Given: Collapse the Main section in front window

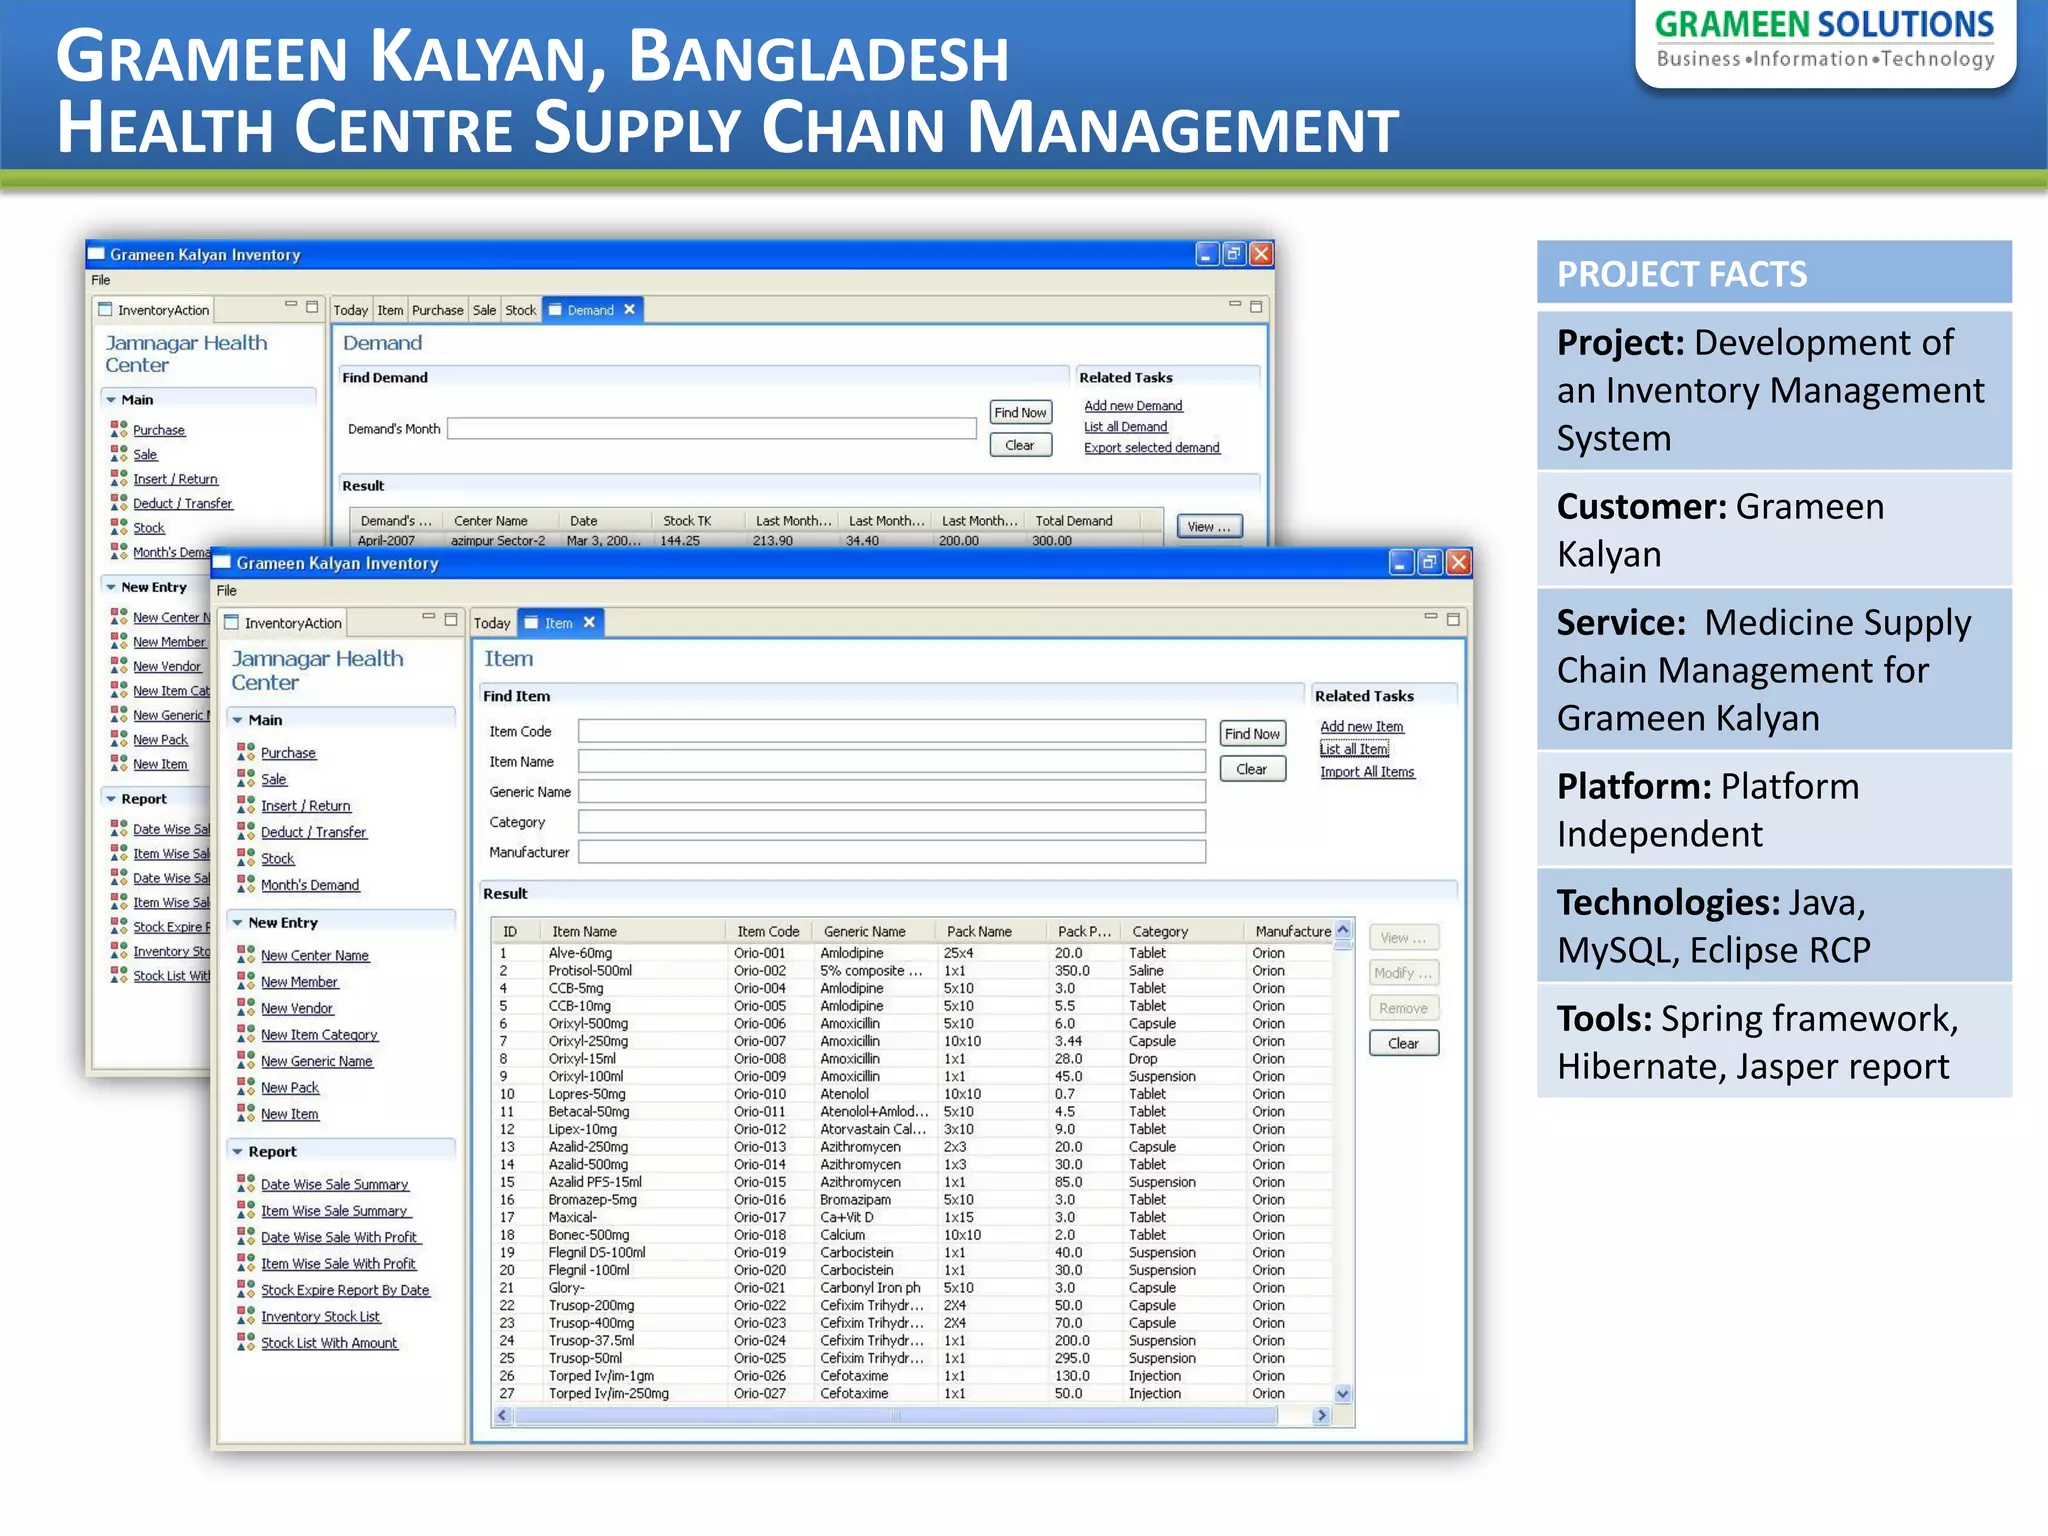Looking at the screenshot, I should (237, 720).
